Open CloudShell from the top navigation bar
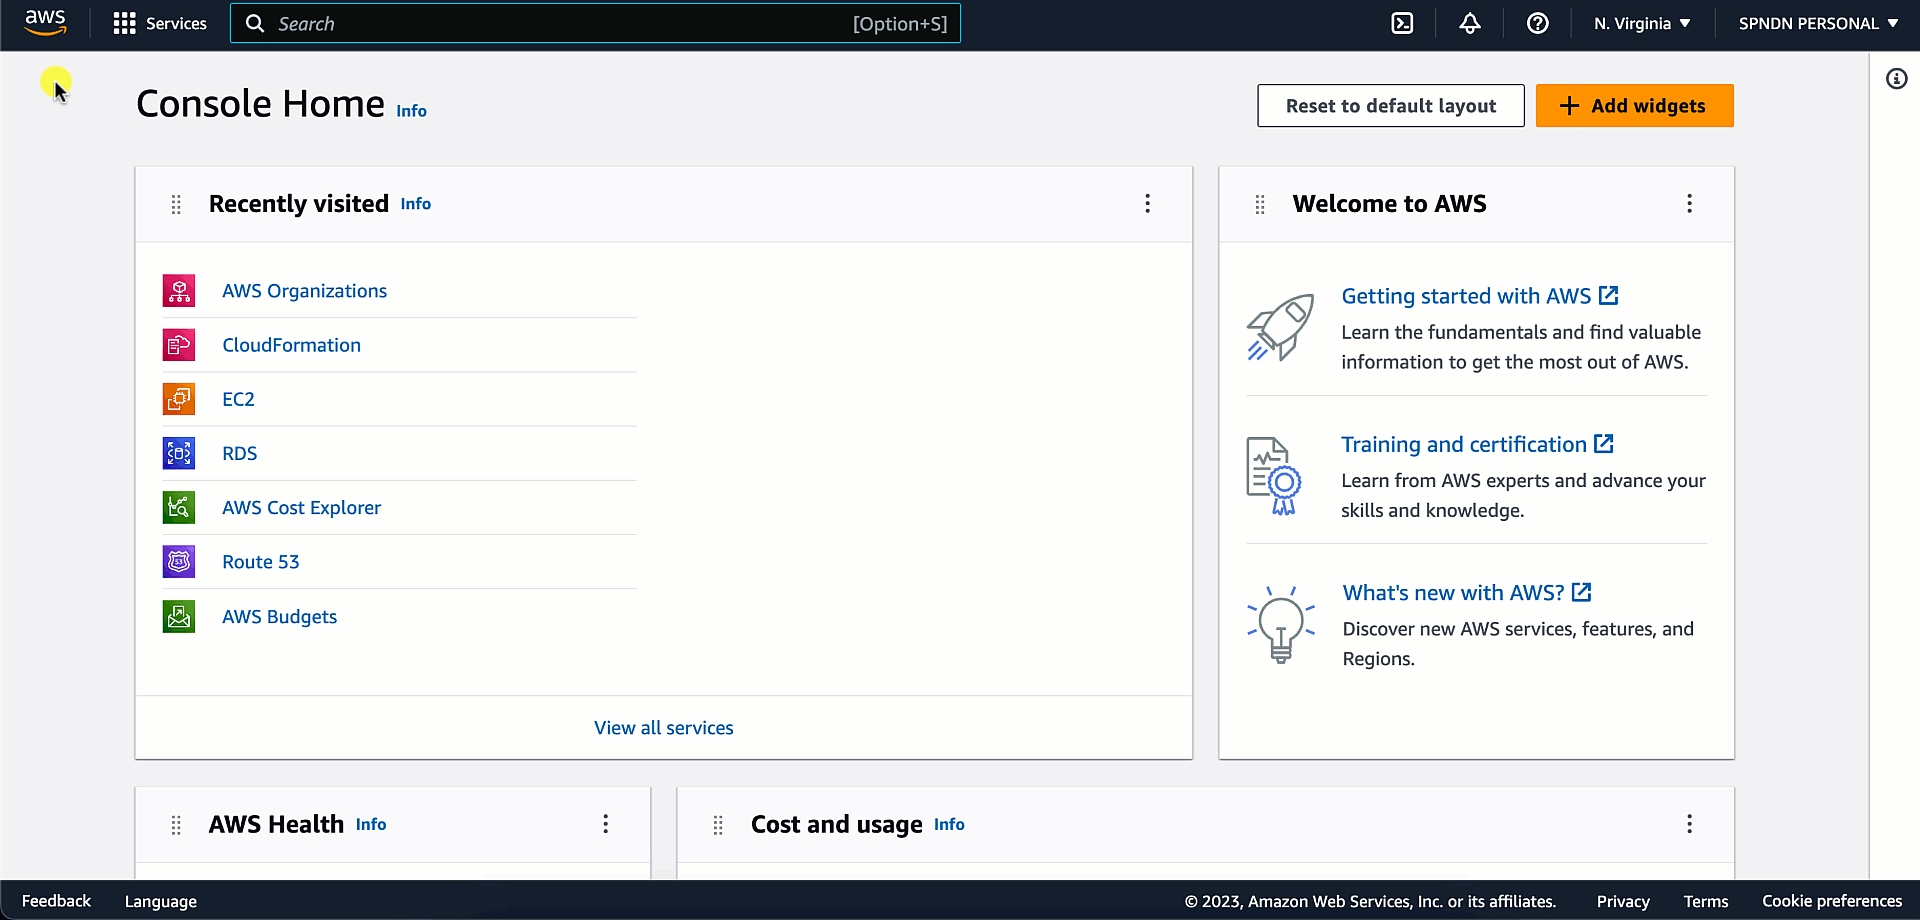 1402,23
